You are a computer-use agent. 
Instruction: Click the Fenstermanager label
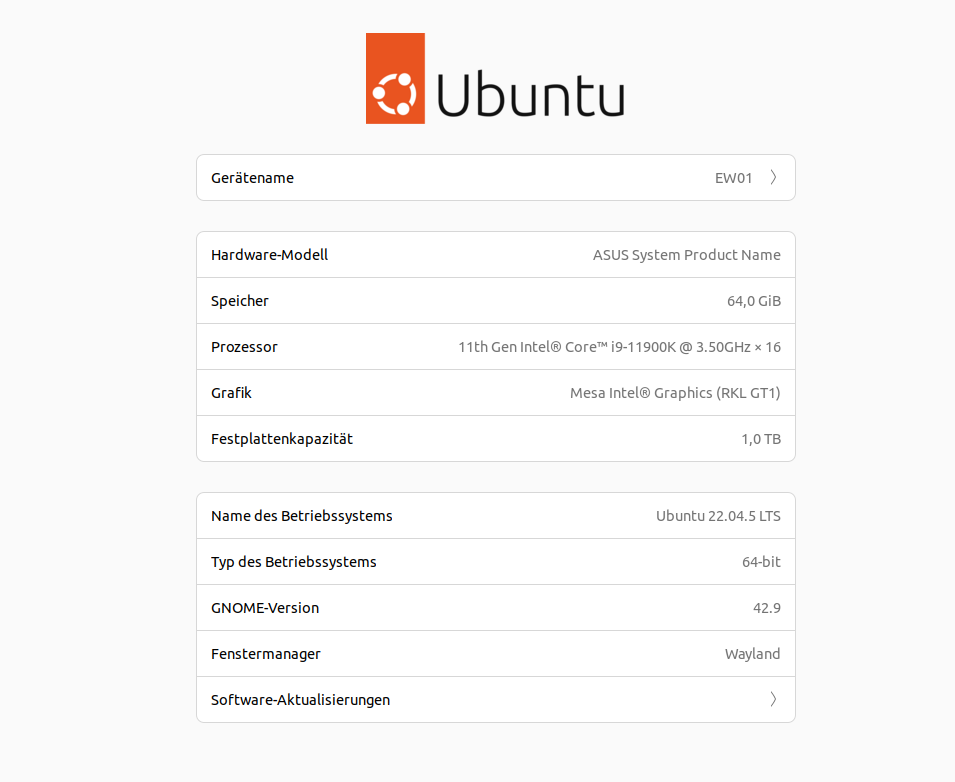pyautogui.click(x=266, y=654)
